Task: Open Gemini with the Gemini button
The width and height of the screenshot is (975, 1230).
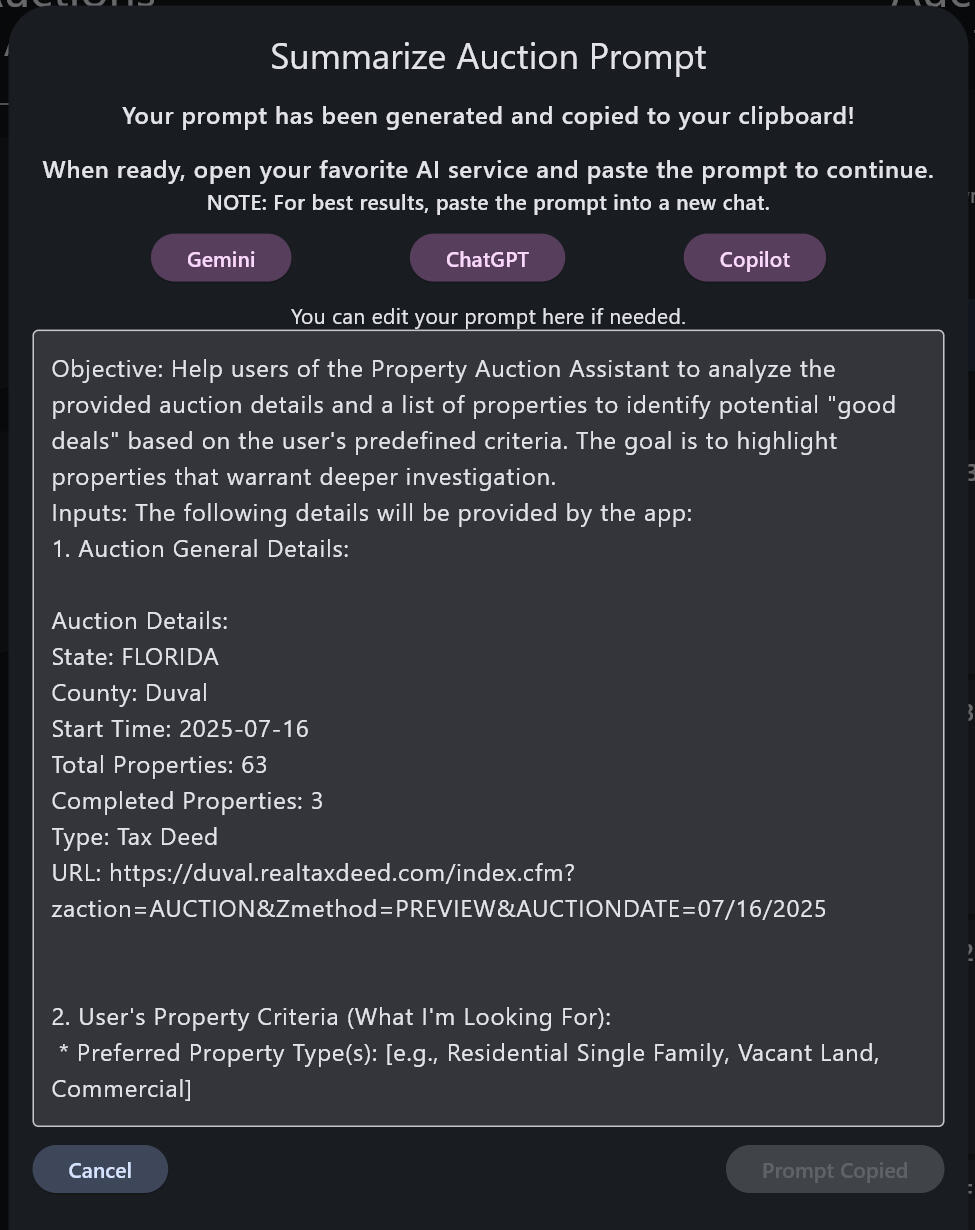Action: pyautogui.click(x=221, y=259)
